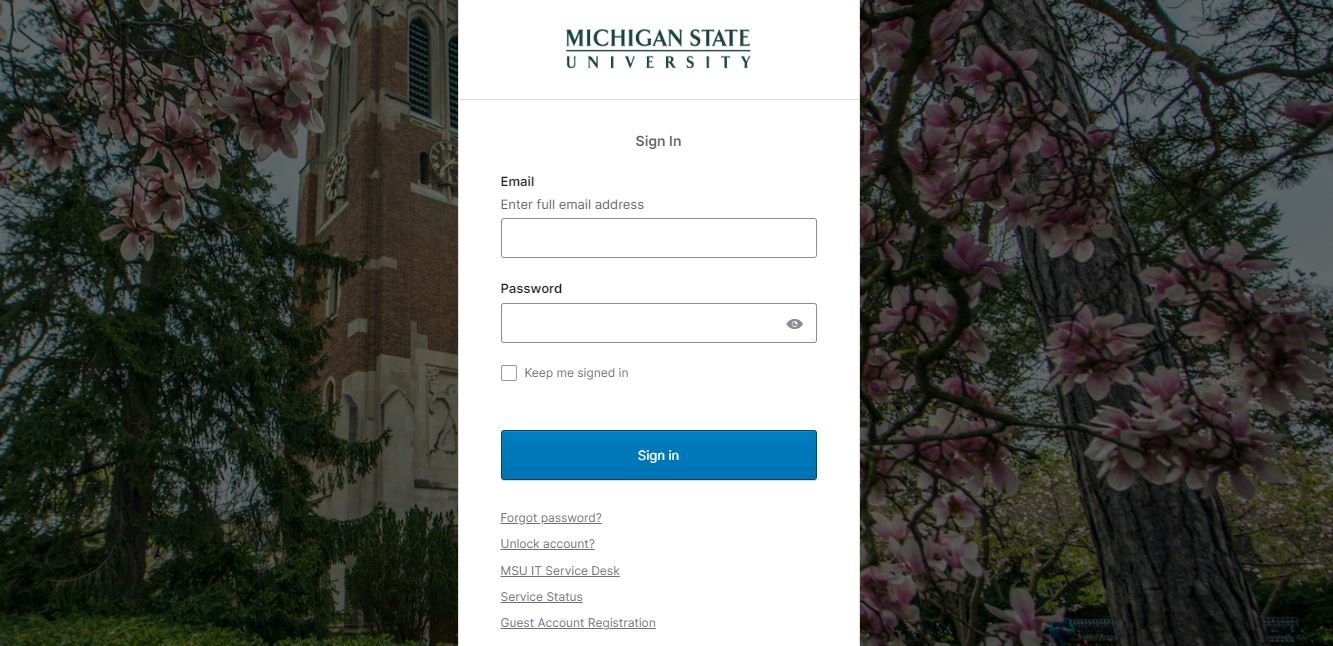Click the Sign In heading text
Image resolution: width=1333 pixels, height=646 pixels.
point(657,141)
